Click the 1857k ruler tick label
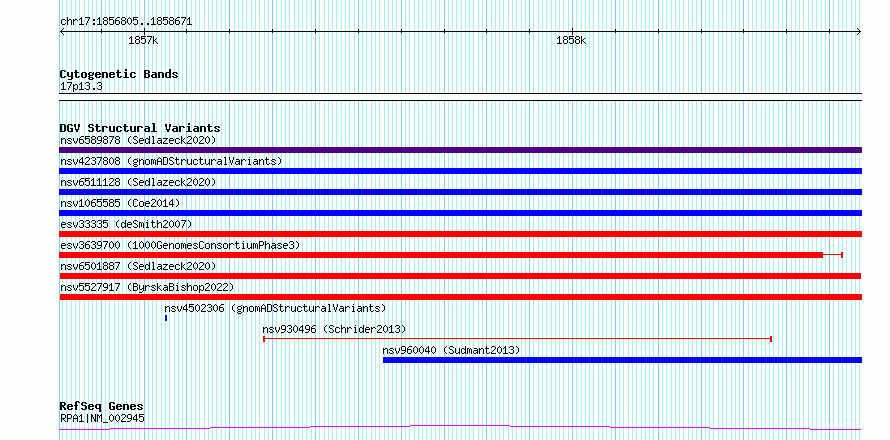 (x=143, y=40)
